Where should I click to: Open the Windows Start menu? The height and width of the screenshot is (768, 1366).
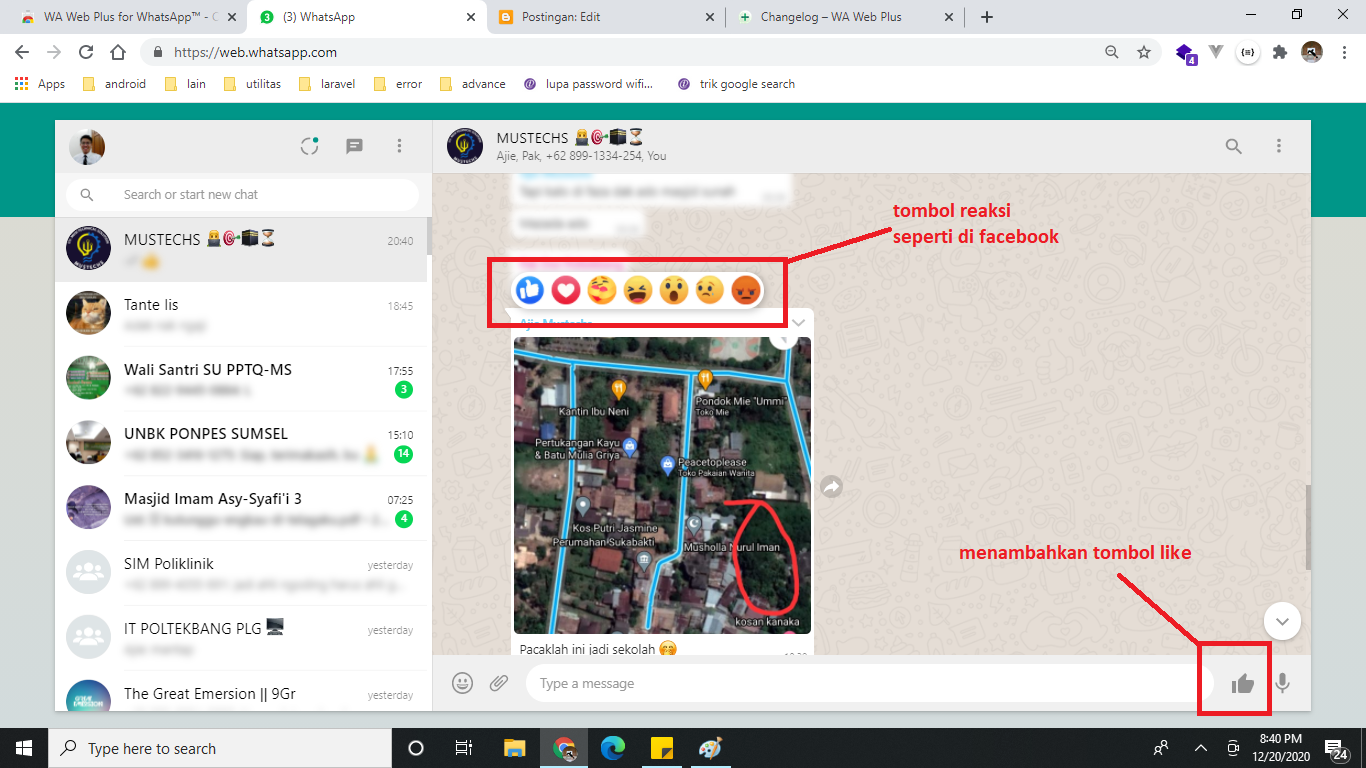tap(23, 748)
